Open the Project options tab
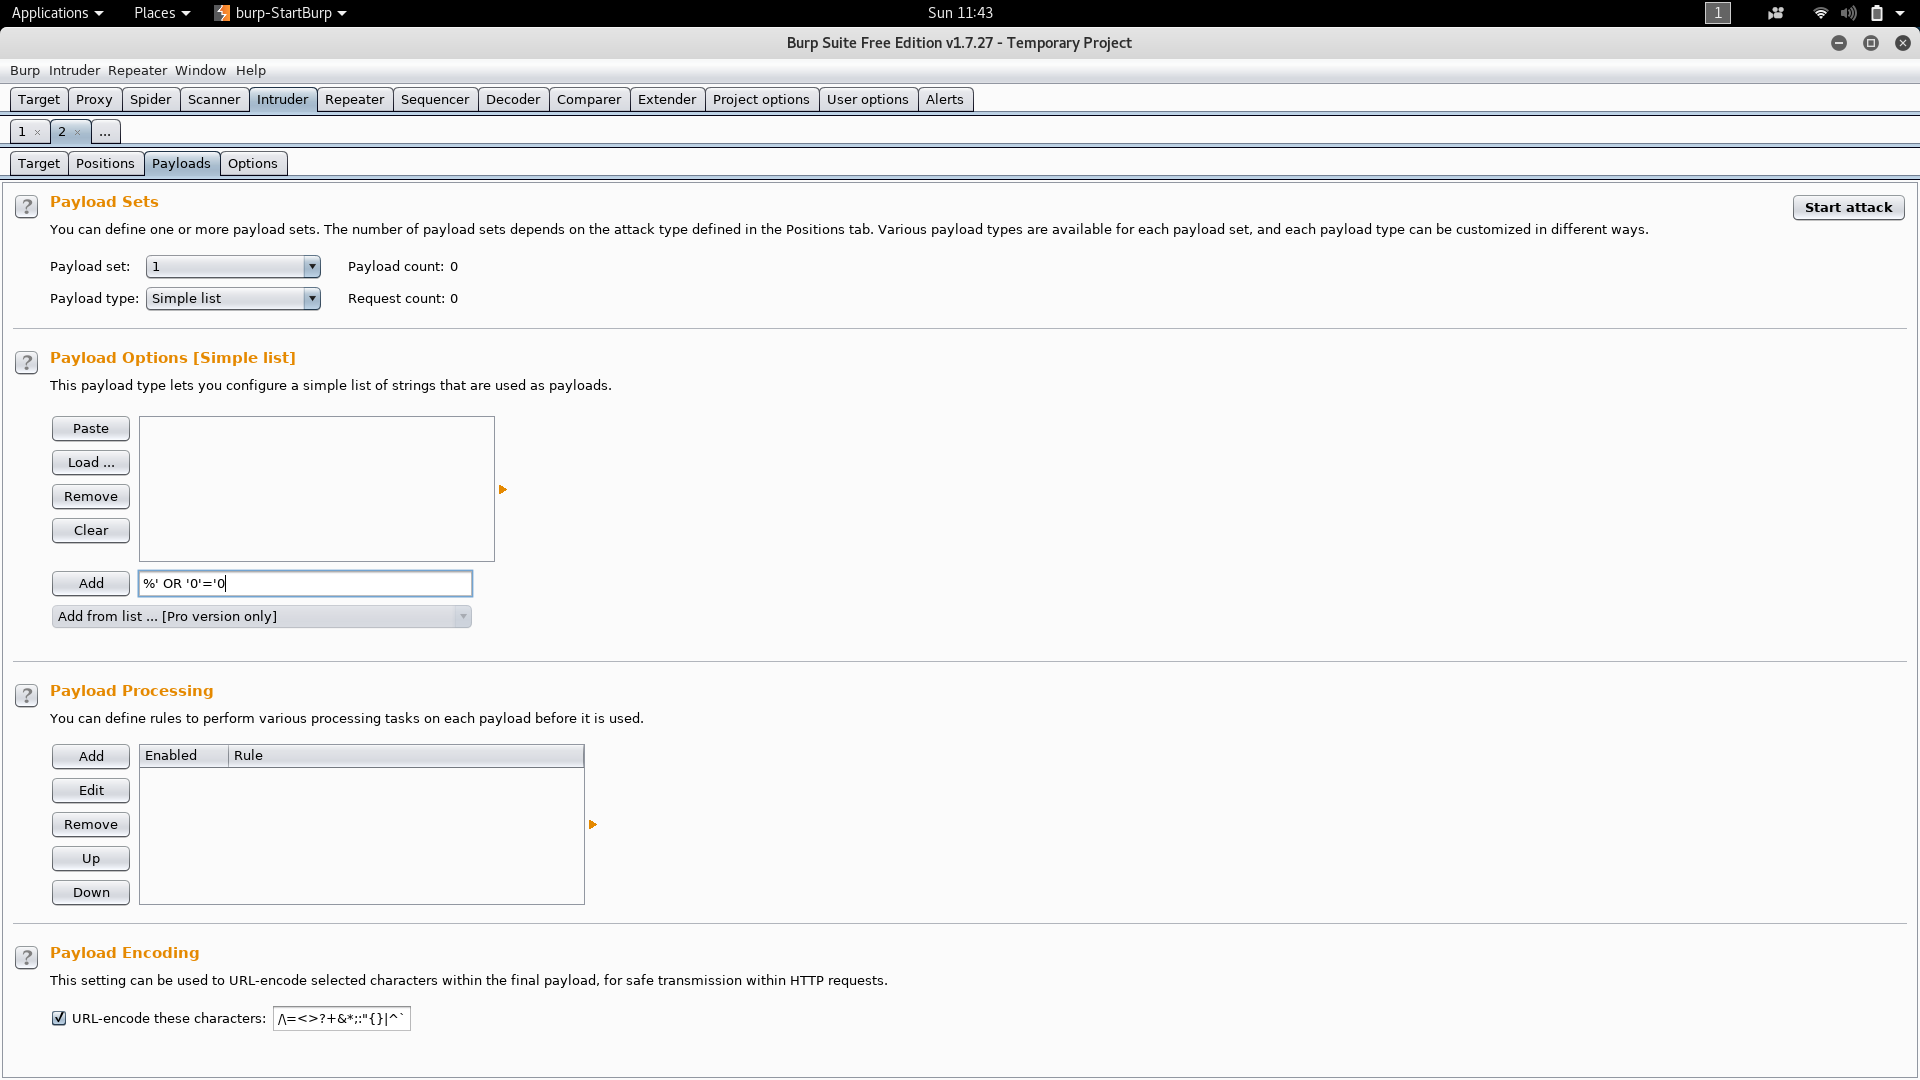1920x1080 pixels. click(x=761, y=99)
